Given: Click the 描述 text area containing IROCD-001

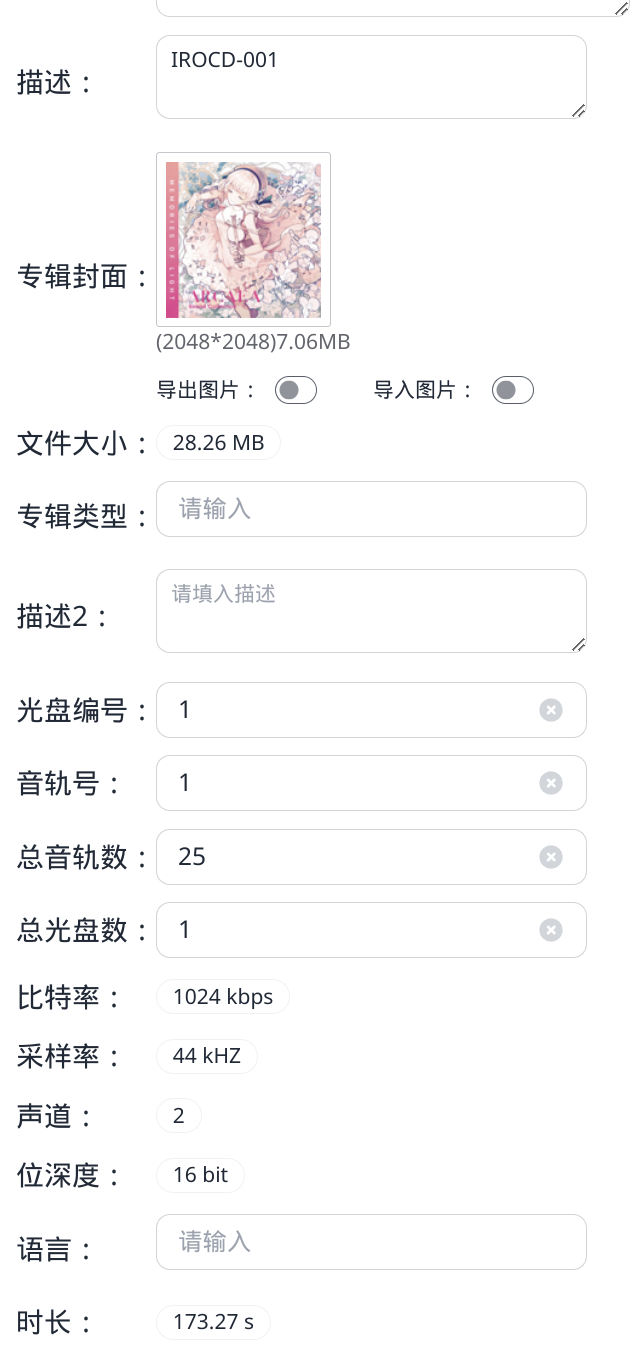Looking at the screenshot, I should tap(370, 77).
